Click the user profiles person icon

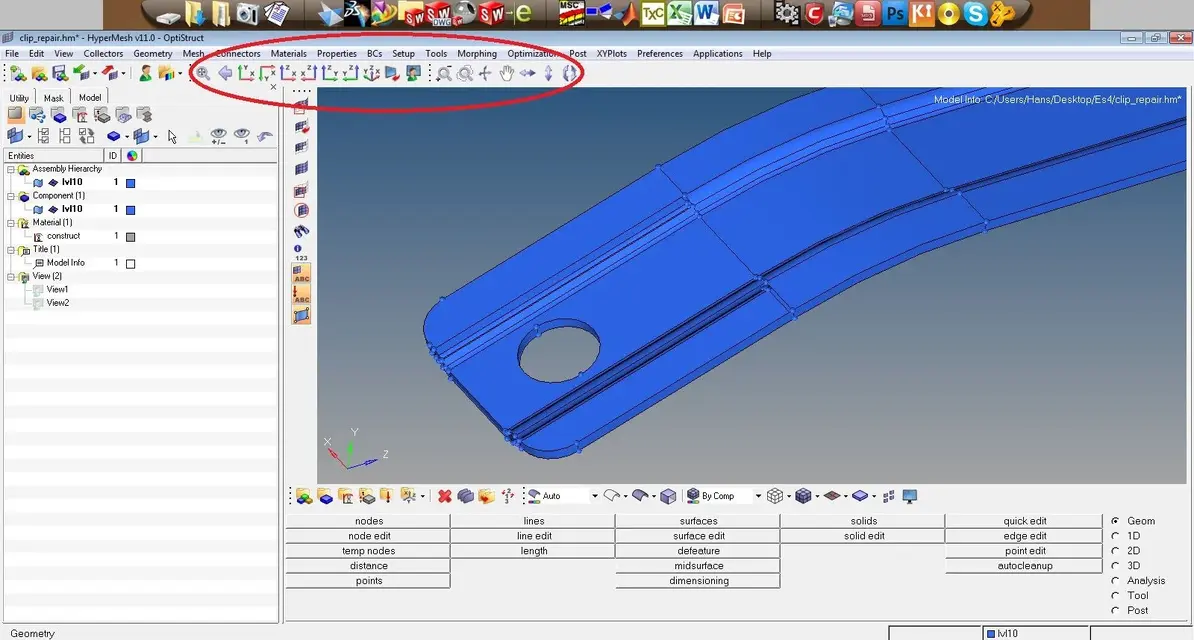pos(145,73)
